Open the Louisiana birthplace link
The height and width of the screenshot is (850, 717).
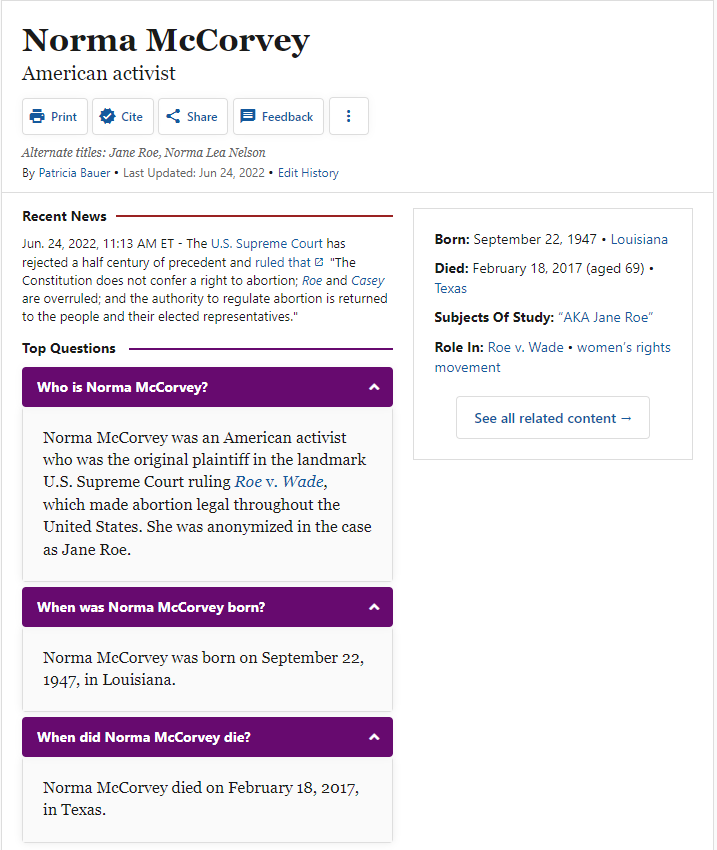coord(639,239)
